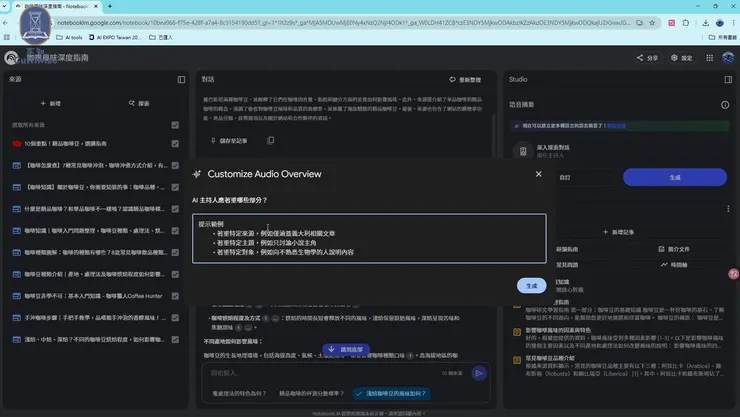Collapse the 來源 sources panel icon

click(181, 79)
